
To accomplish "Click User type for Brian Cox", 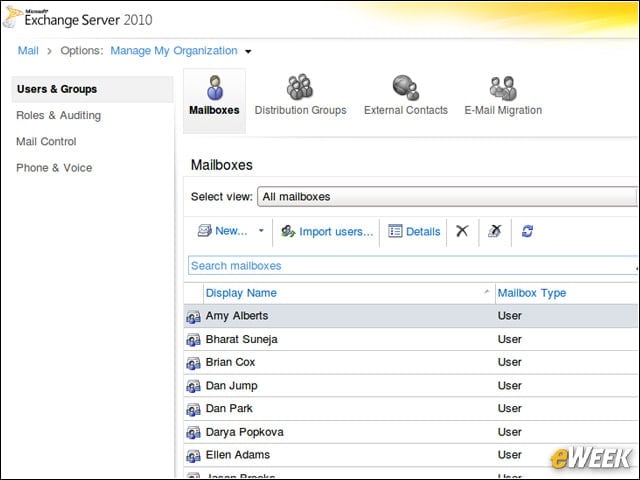I will coord(509,362).
